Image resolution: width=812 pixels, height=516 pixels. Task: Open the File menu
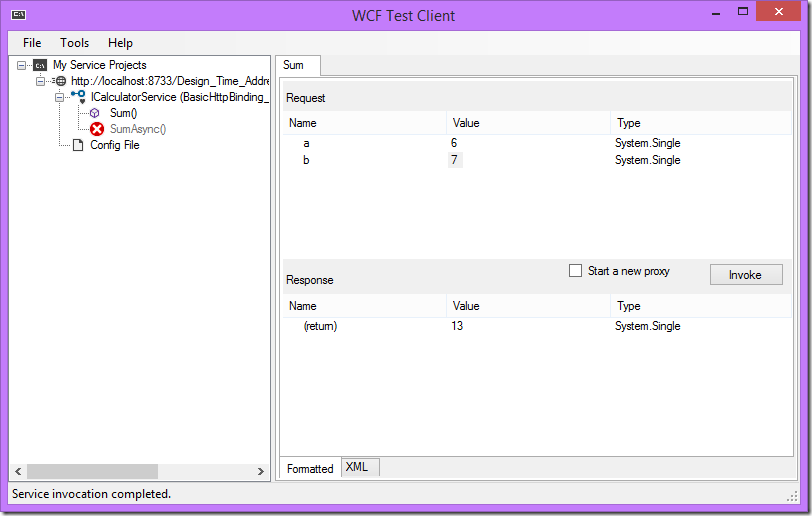click(32, 43)
